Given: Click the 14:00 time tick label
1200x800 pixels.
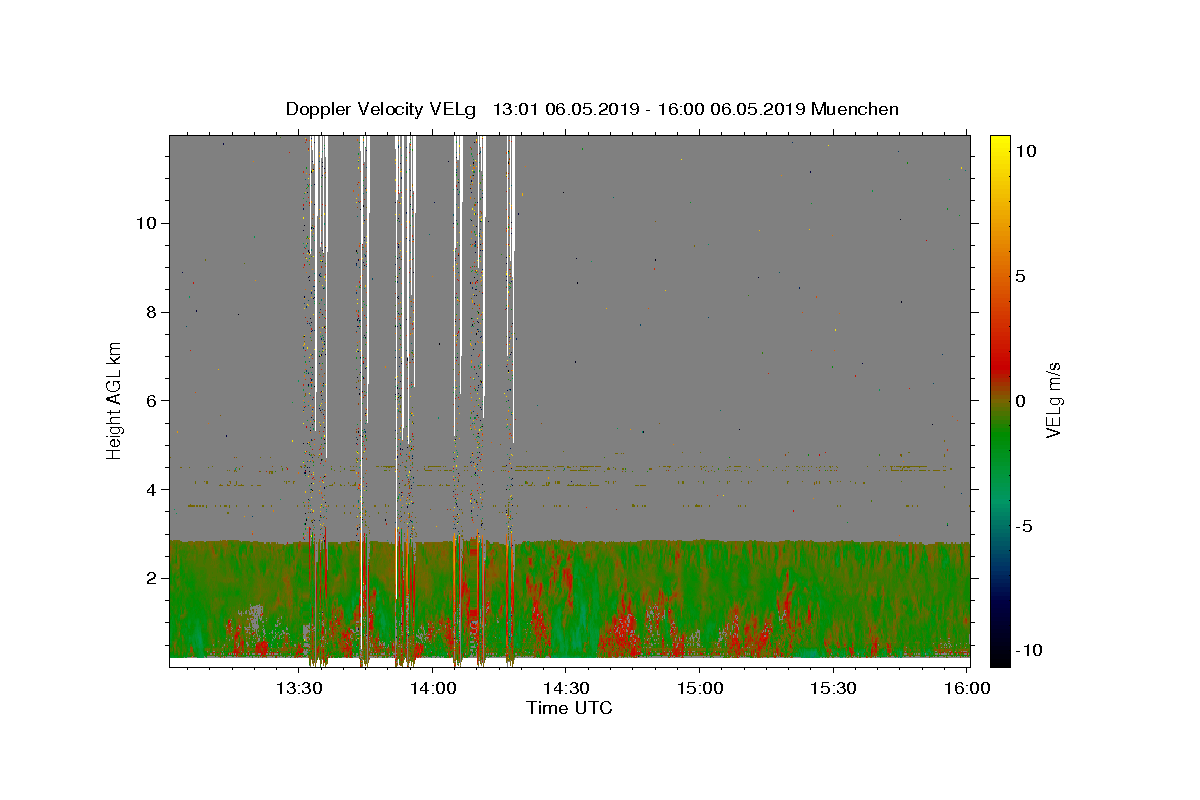Looking at the screenshot, I should [433, 688].
